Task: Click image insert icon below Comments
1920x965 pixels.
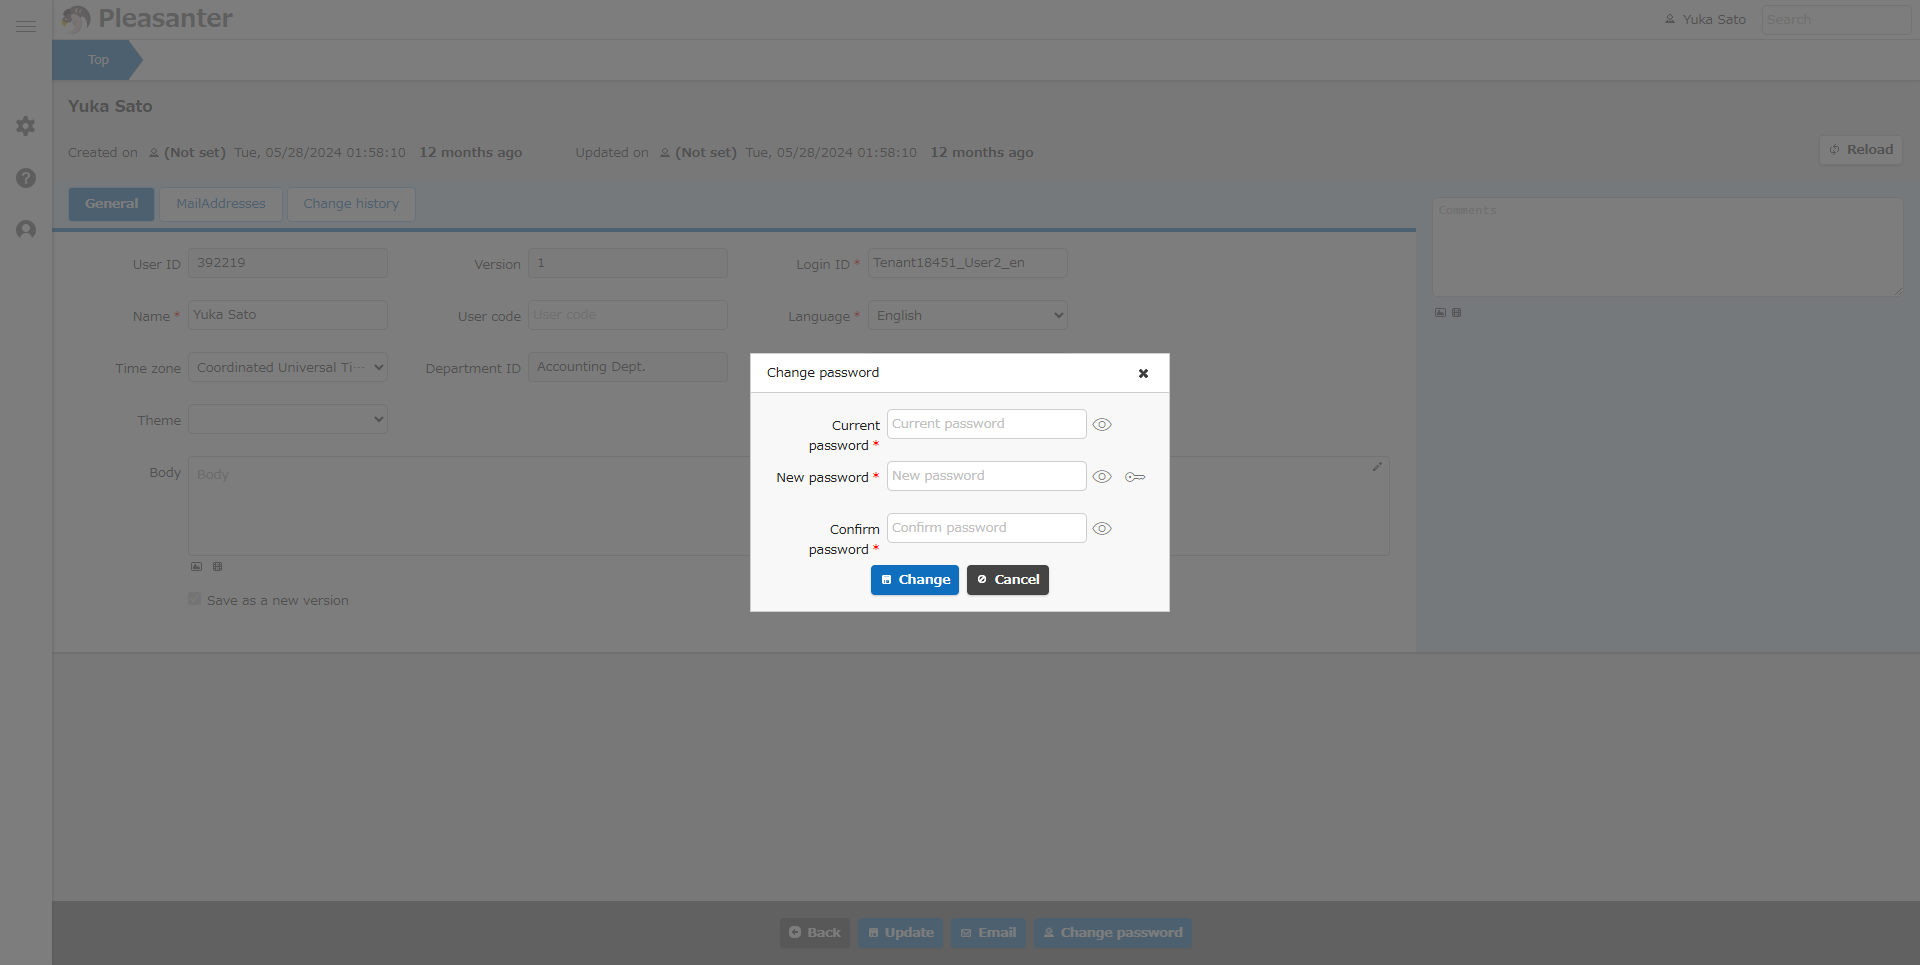Action: [x=1440, y=312]
